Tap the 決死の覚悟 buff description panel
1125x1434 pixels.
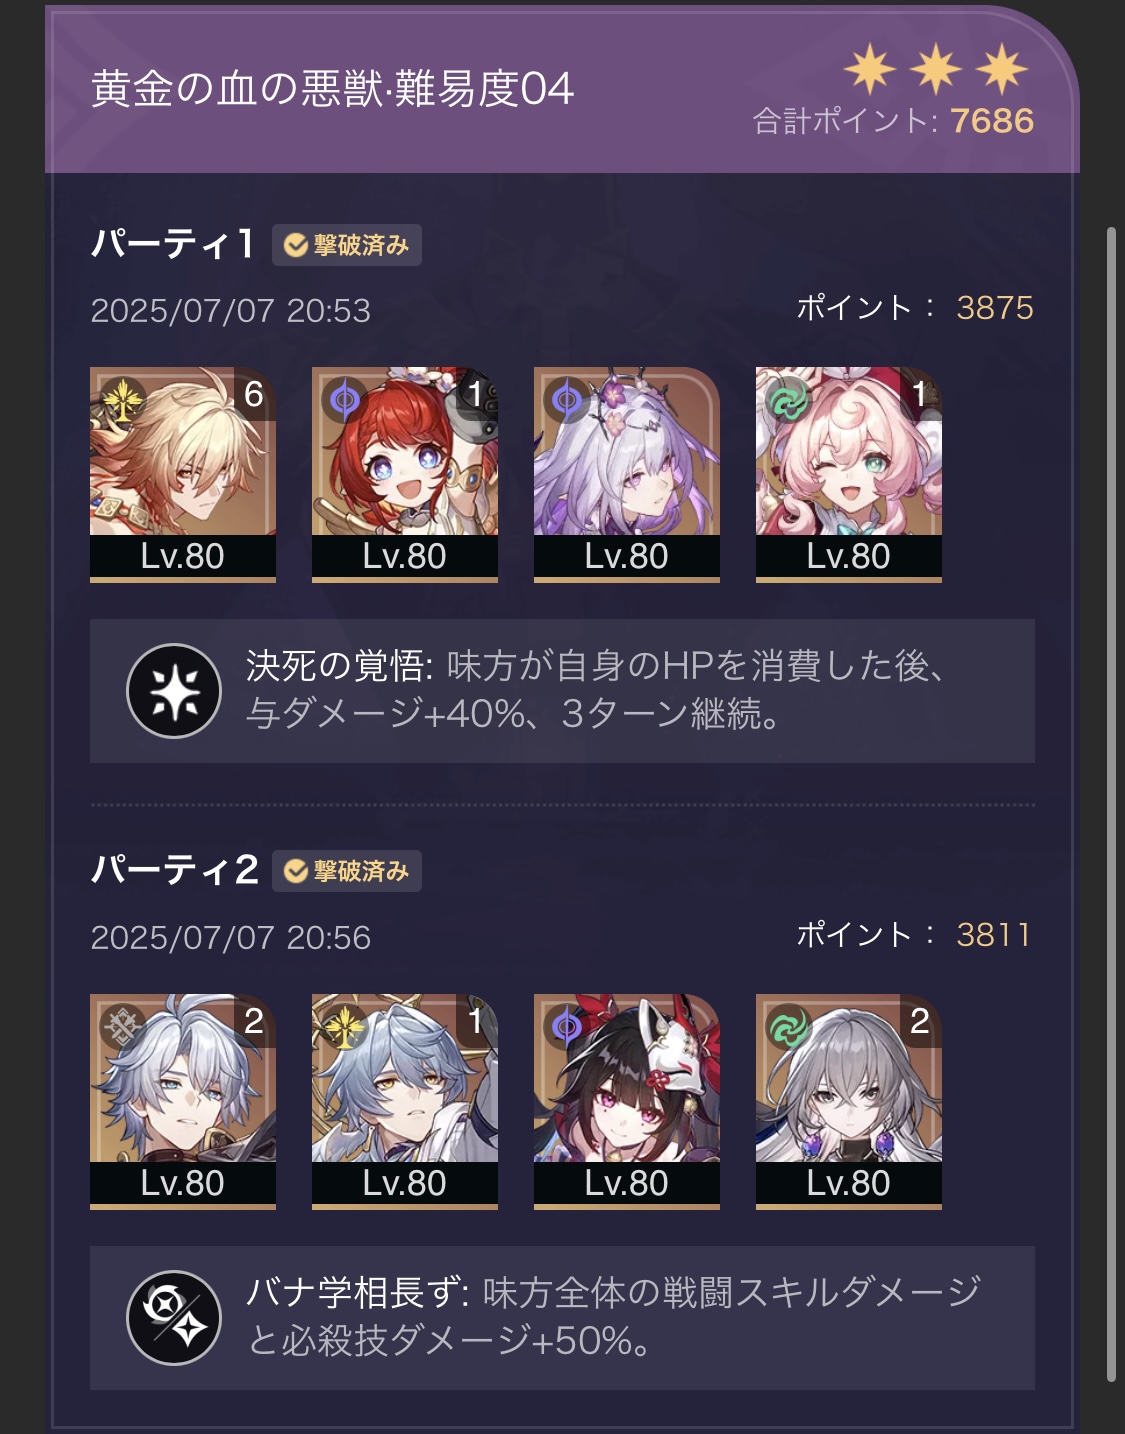562,691
